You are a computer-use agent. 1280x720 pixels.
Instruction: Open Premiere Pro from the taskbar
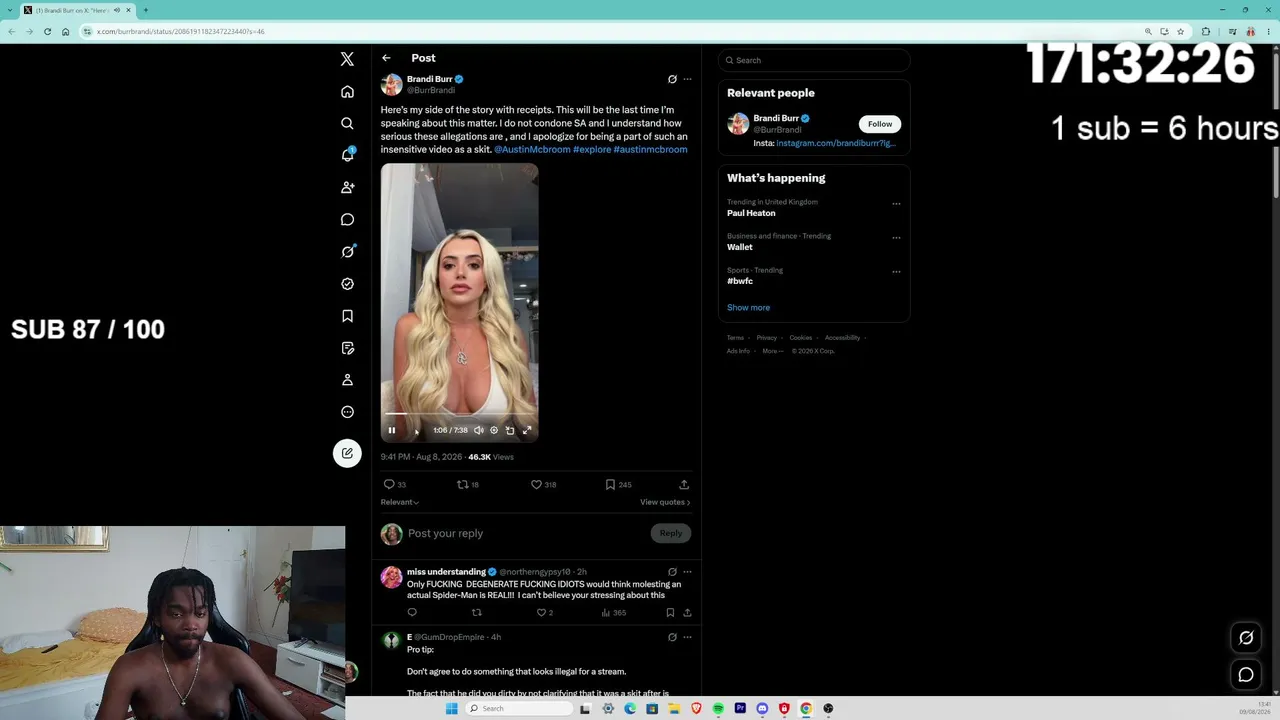[x=740, y=709]
